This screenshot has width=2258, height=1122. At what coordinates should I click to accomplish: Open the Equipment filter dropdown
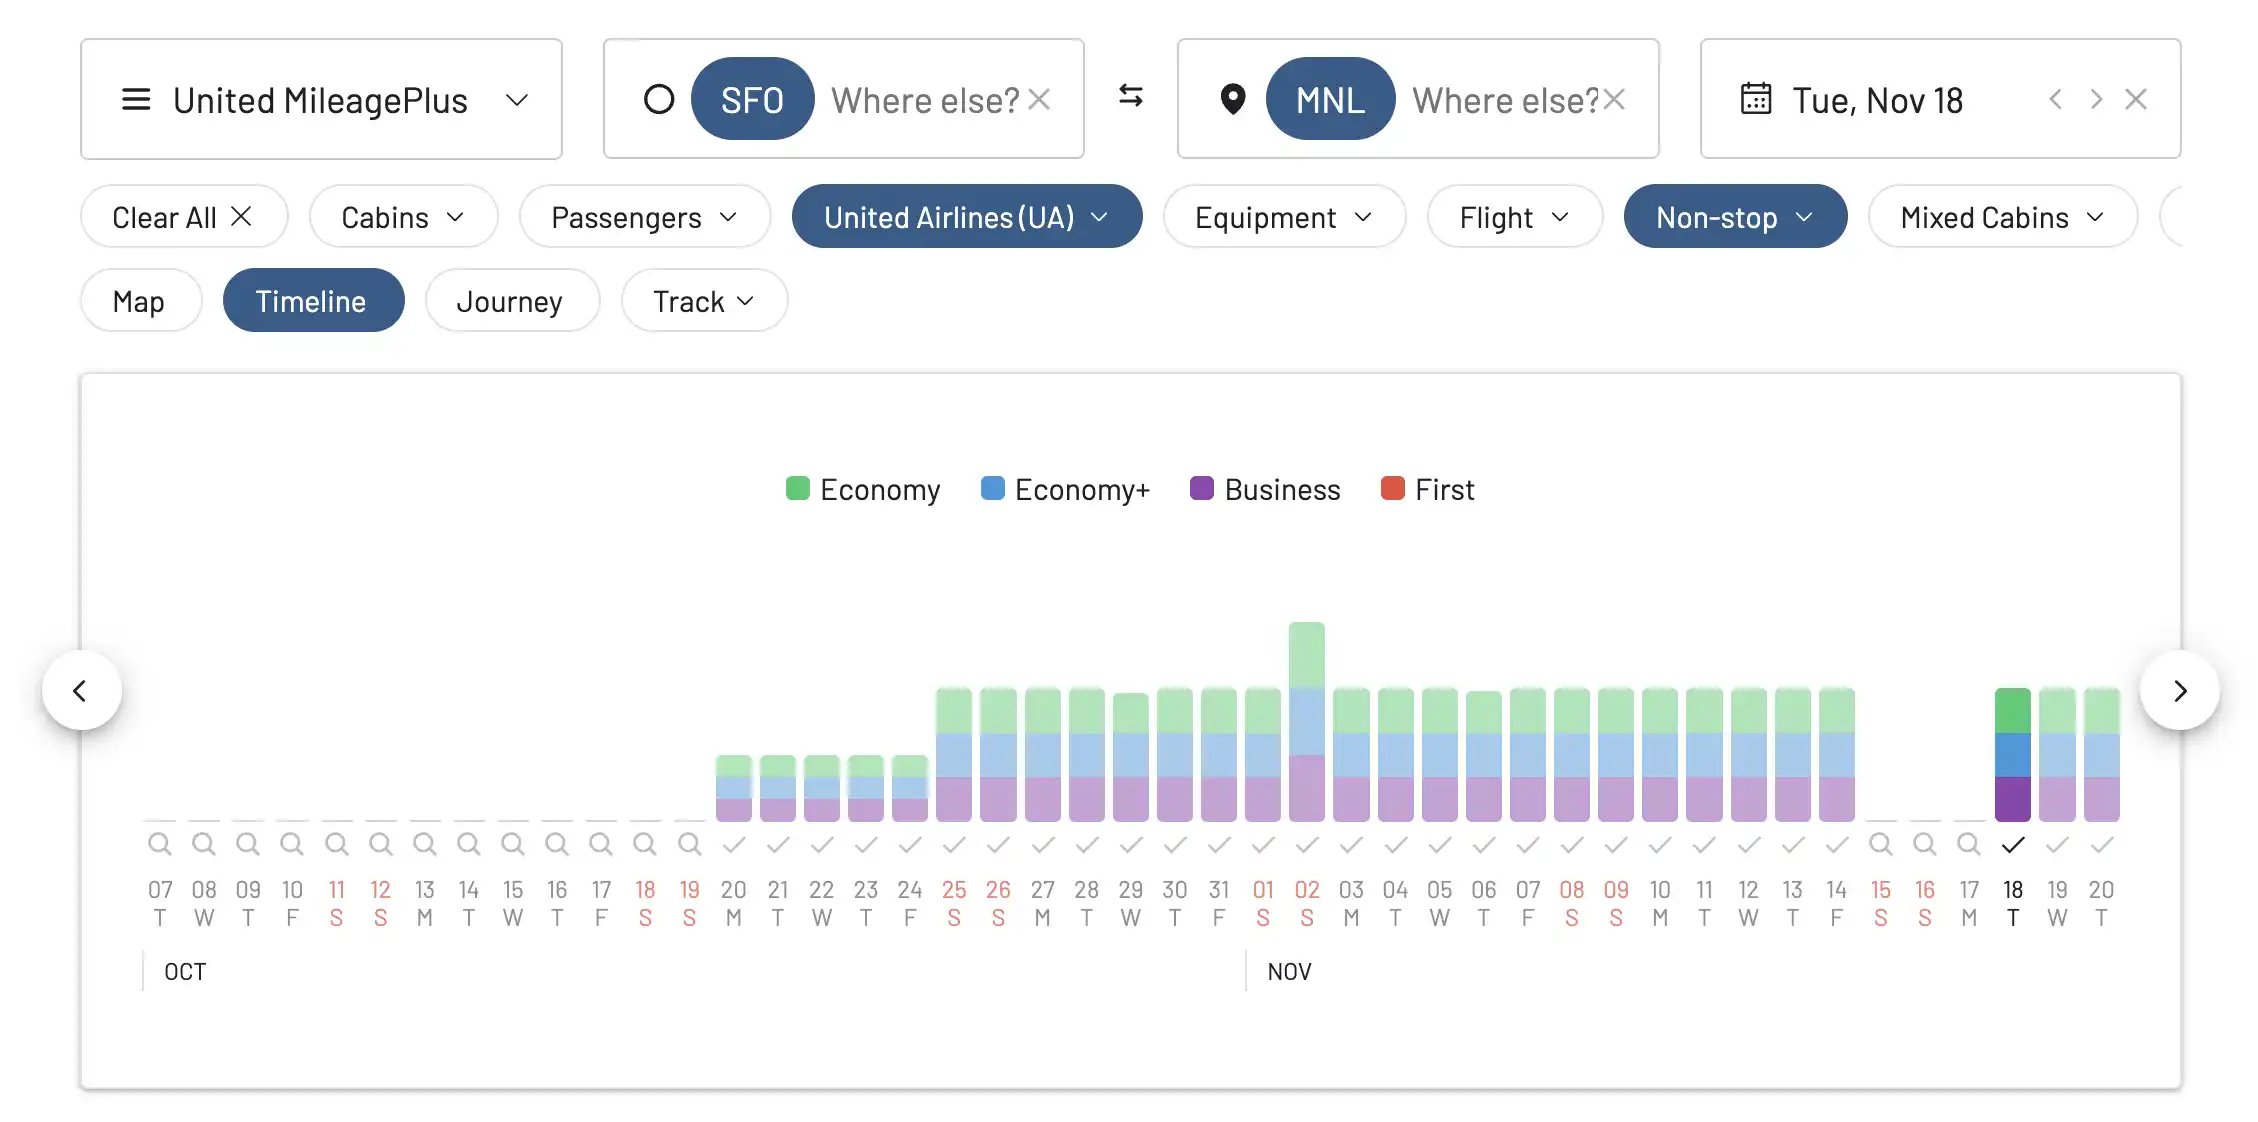[x=1284, y=217]
